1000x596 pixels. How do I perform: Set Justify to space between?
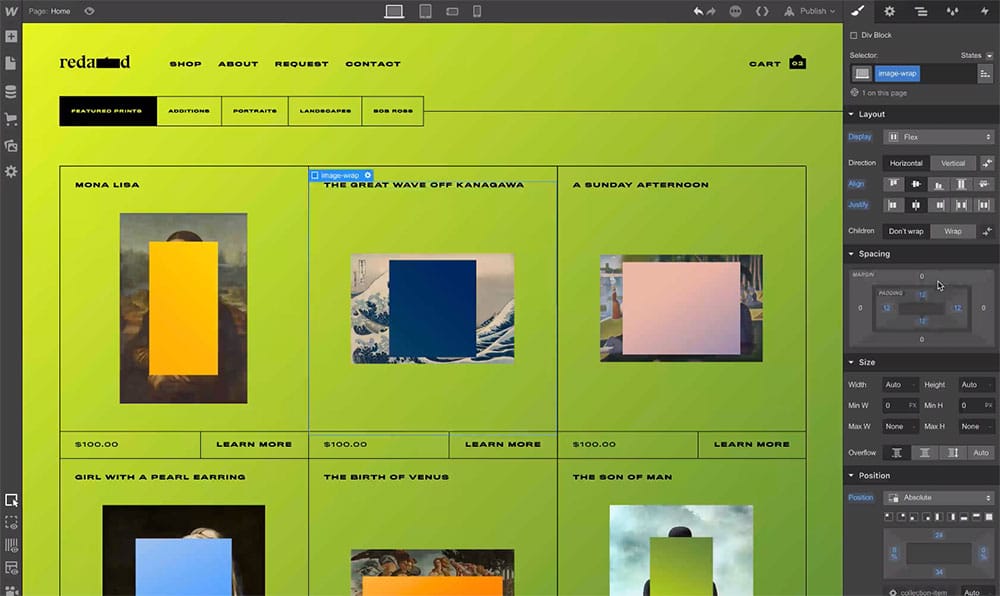(961, 205)
